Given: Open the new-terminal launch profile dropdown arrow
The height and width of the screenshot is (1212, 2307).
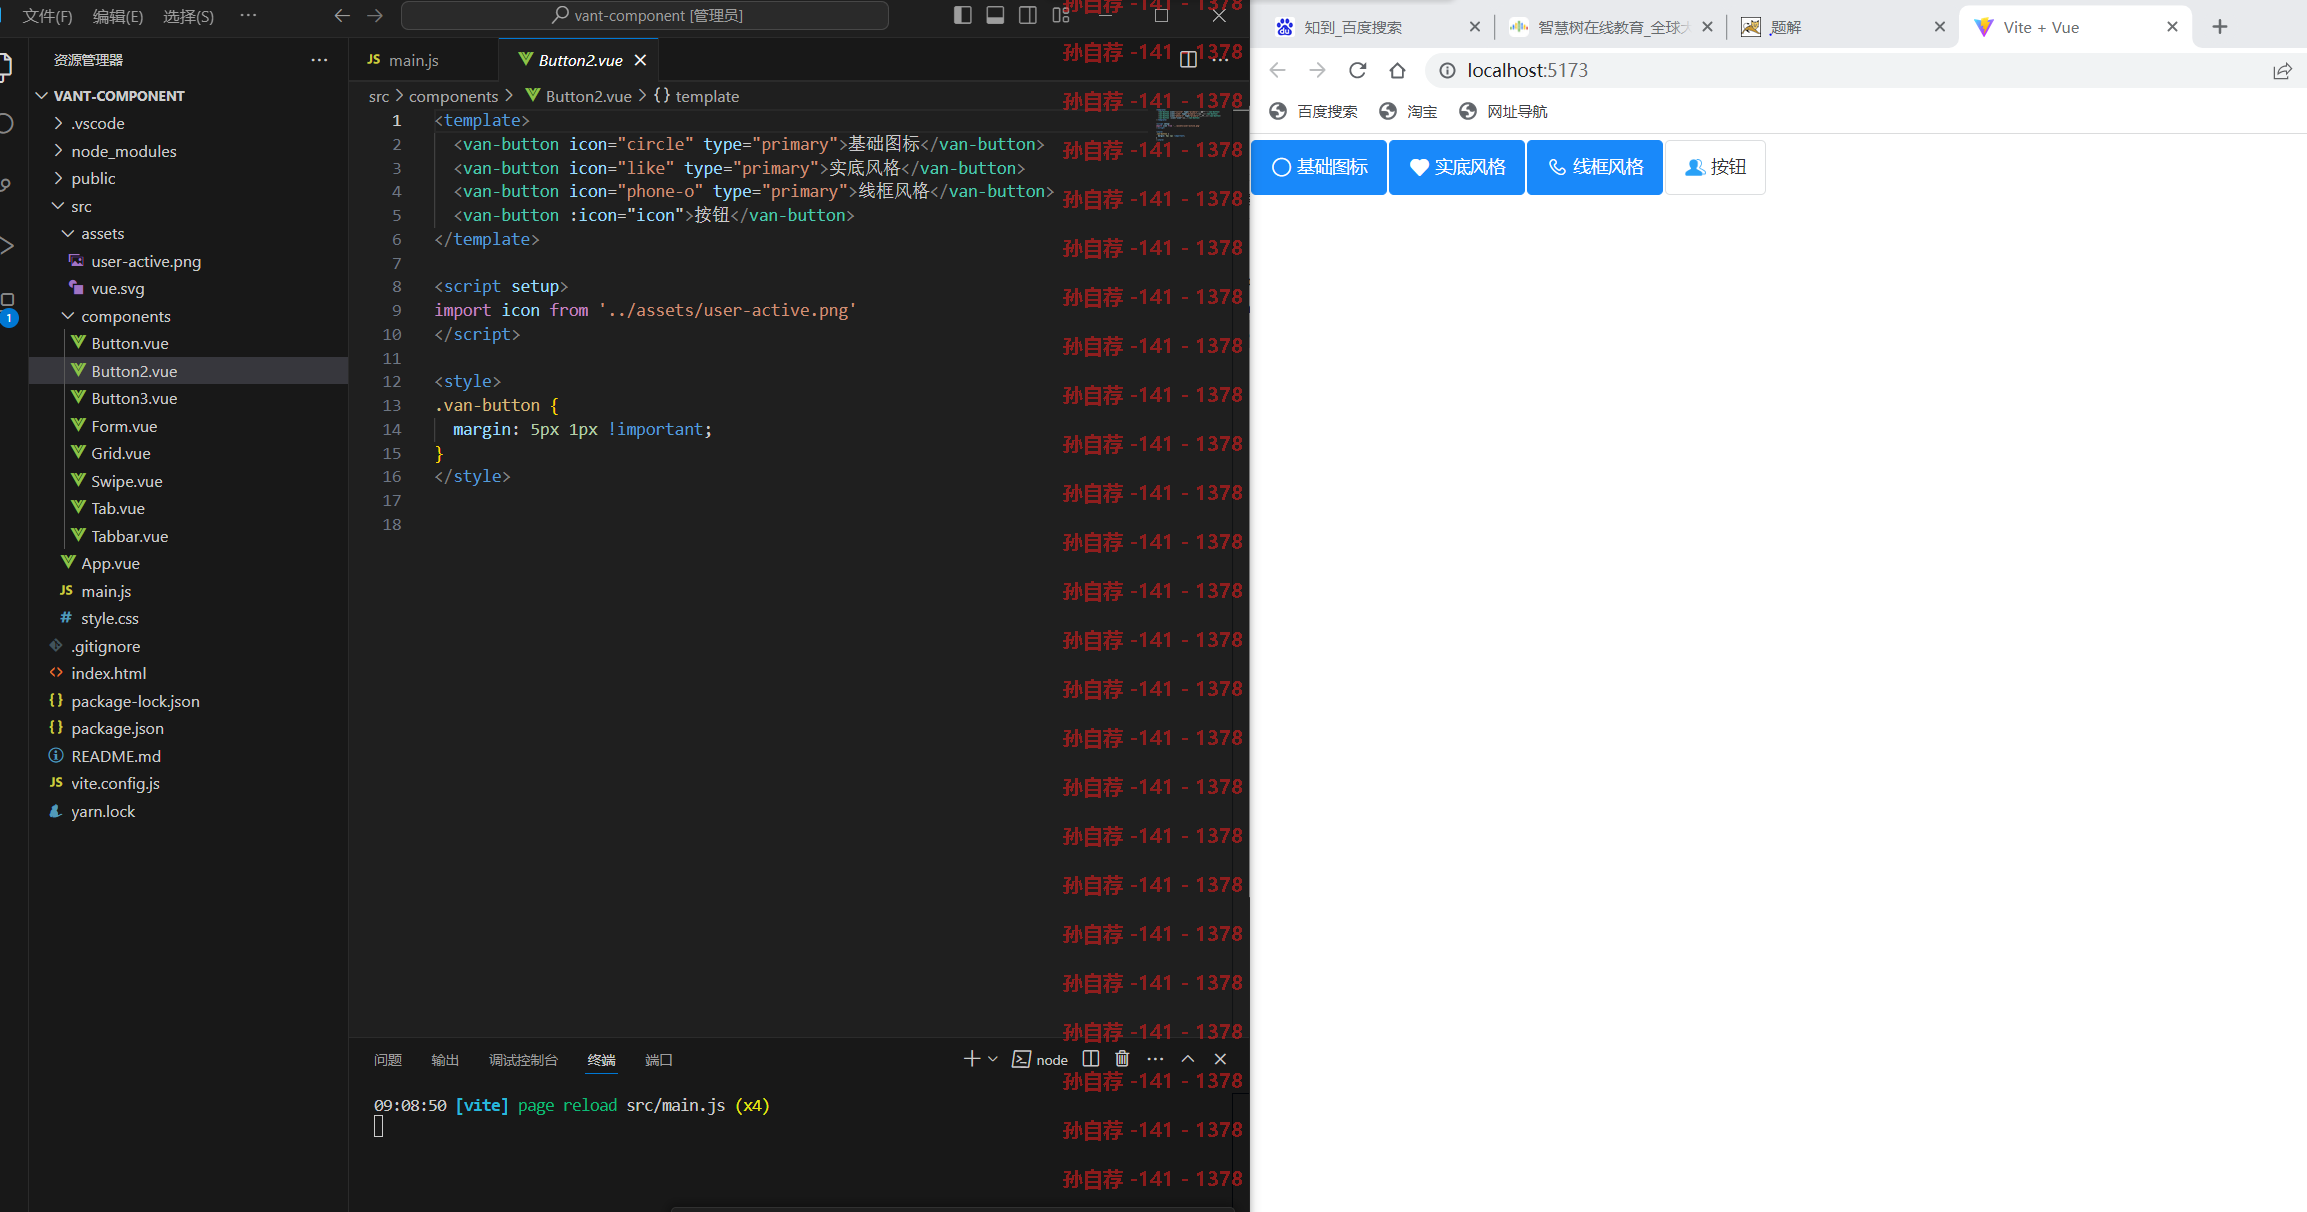Looking at the screenshot, I should pyautogui.click(x=993, y=1059).
